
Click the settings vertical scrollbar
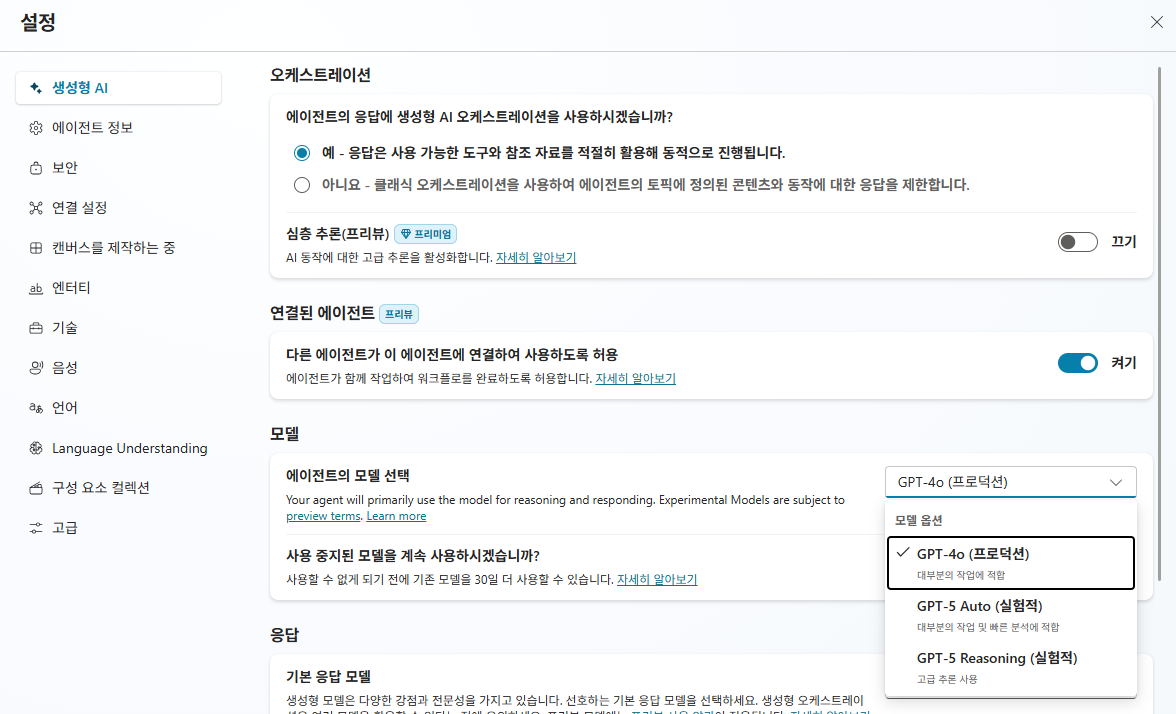pos(1160,322)
